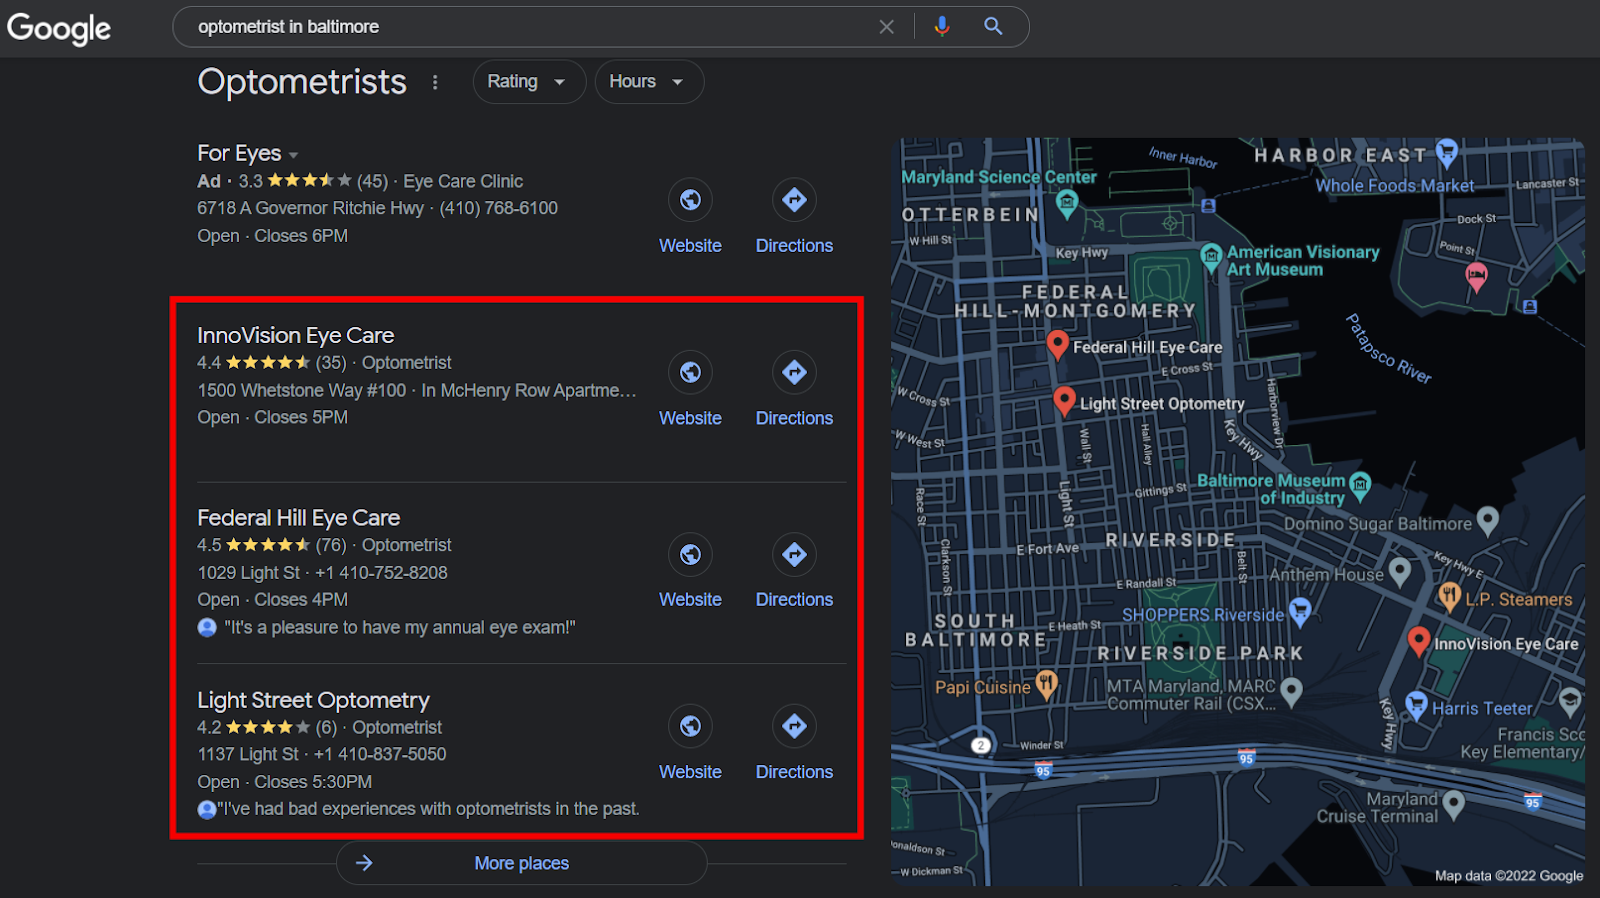Click address 1500 Whetstone Way #100
The height and width of the screenshot is (898, 1600).
click(302, 390)
